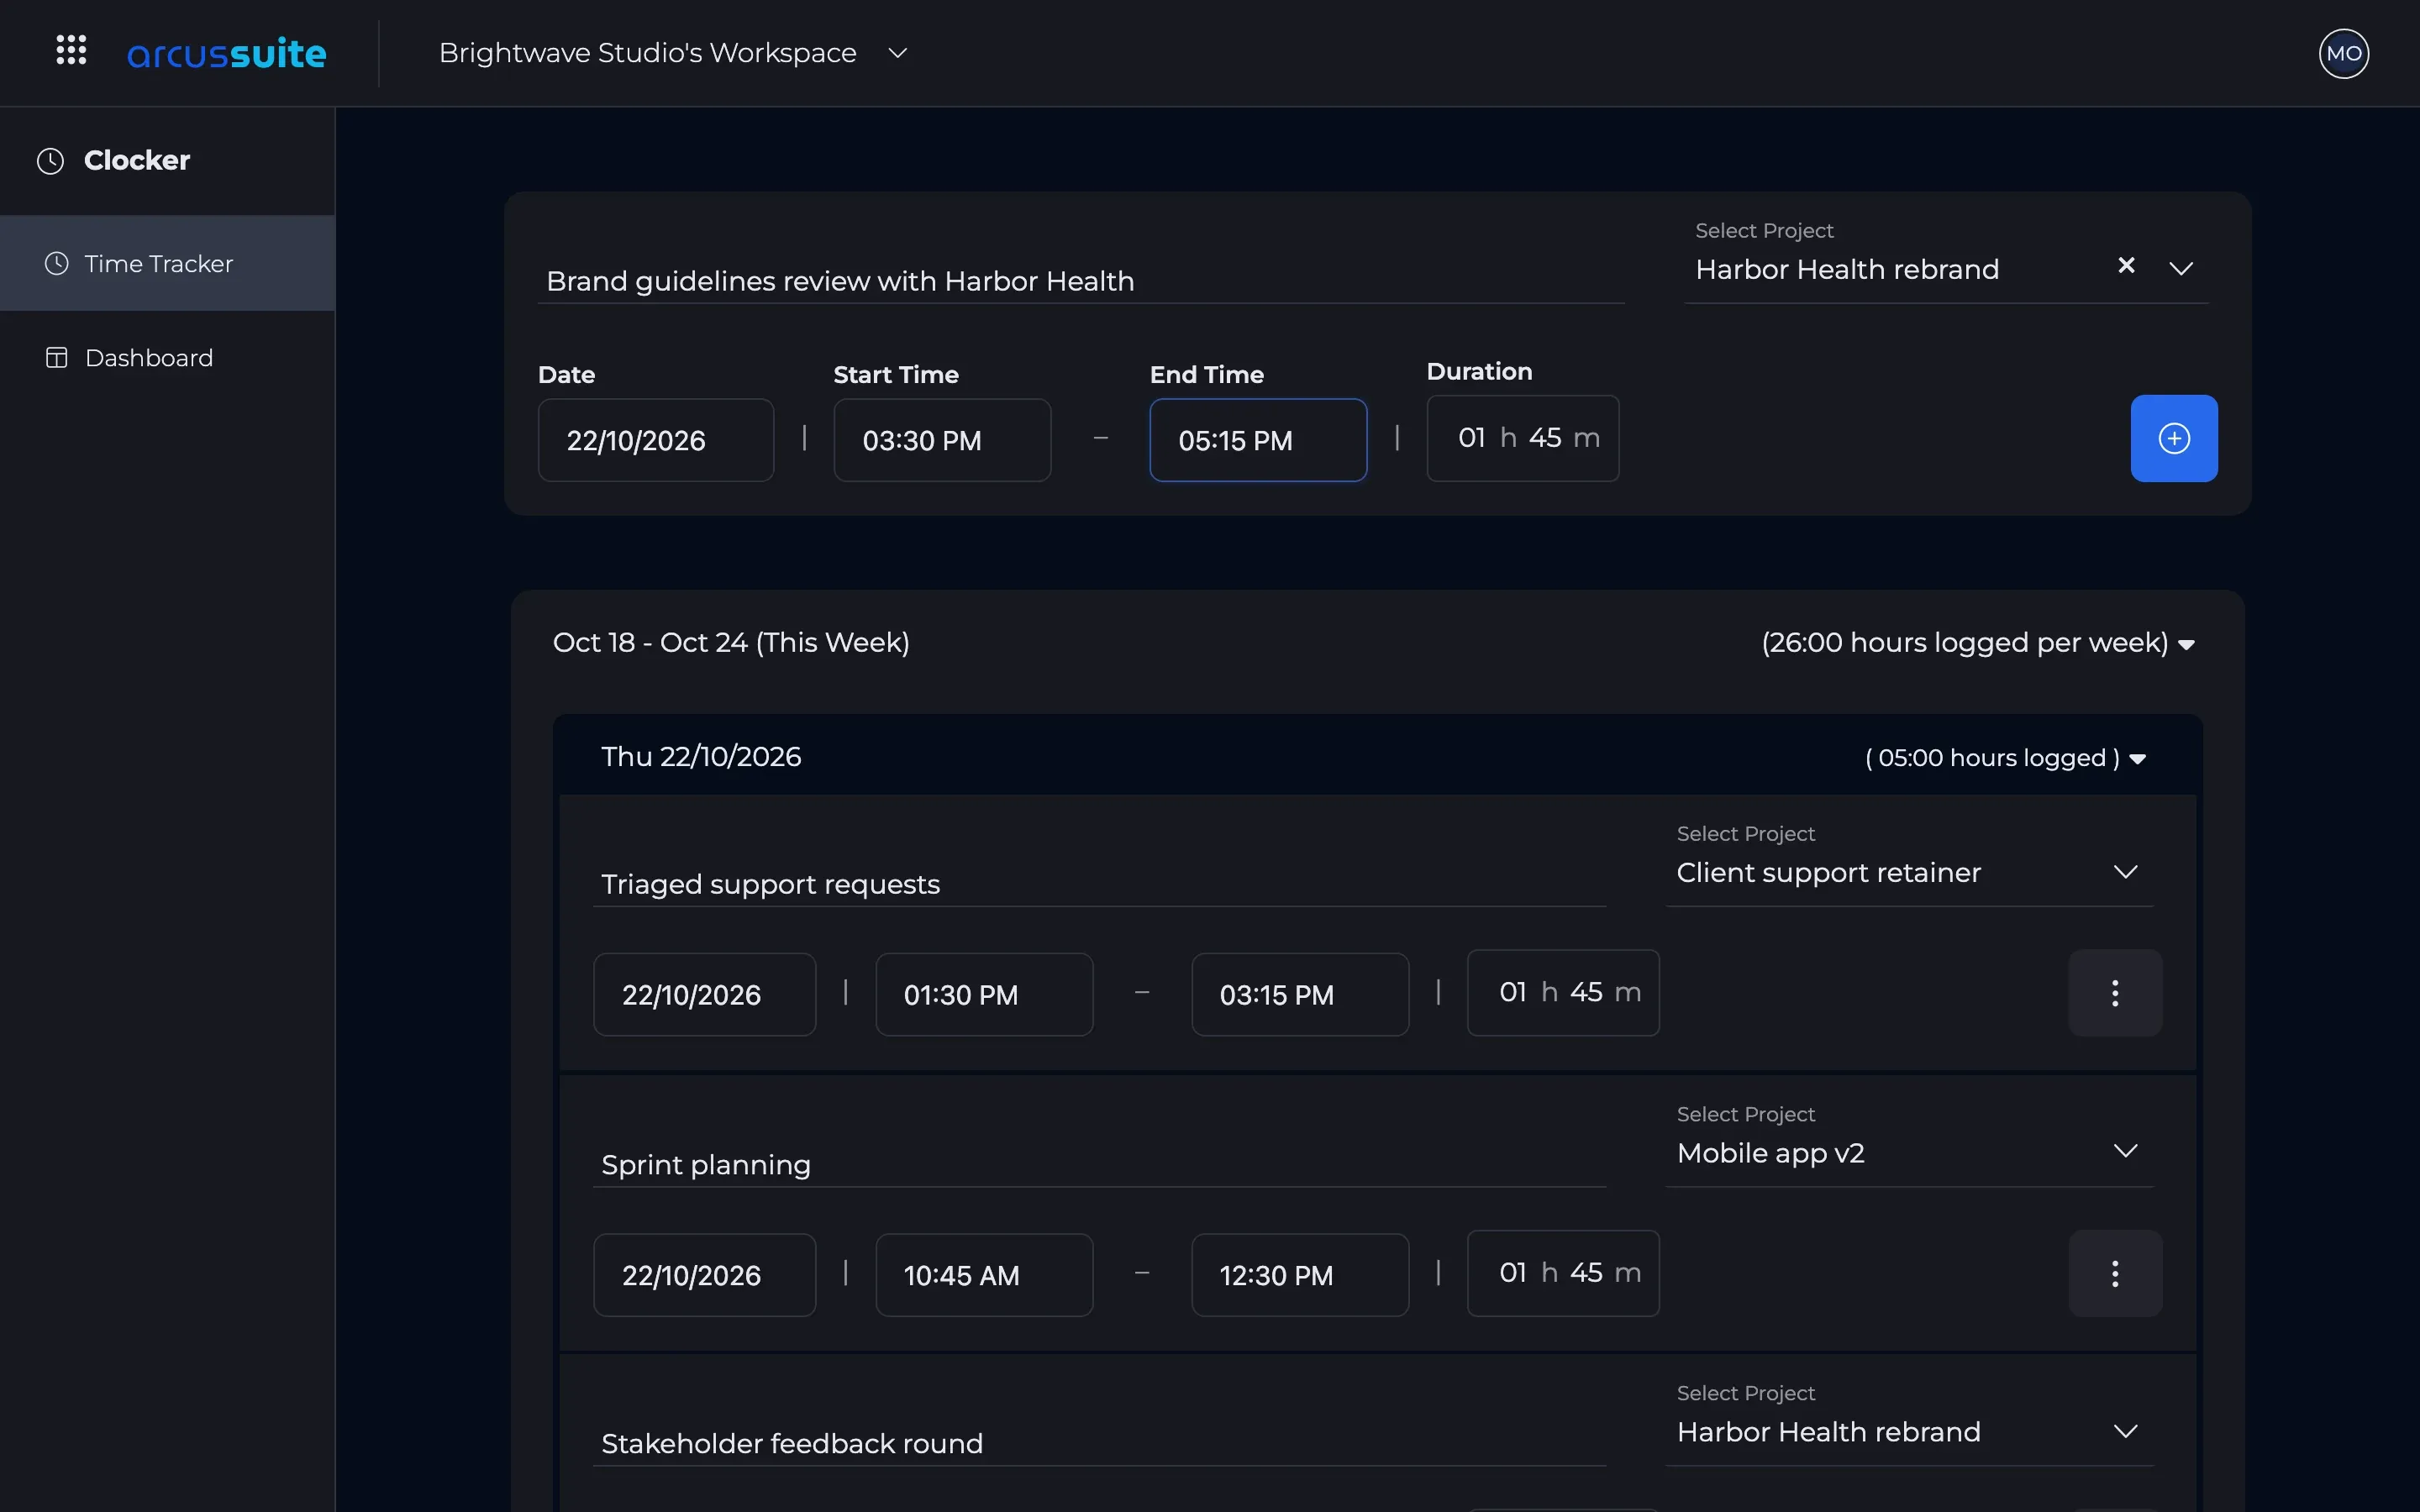Add the new time entry with plus button
2420x1512 pixels.
coord(2173,438)
